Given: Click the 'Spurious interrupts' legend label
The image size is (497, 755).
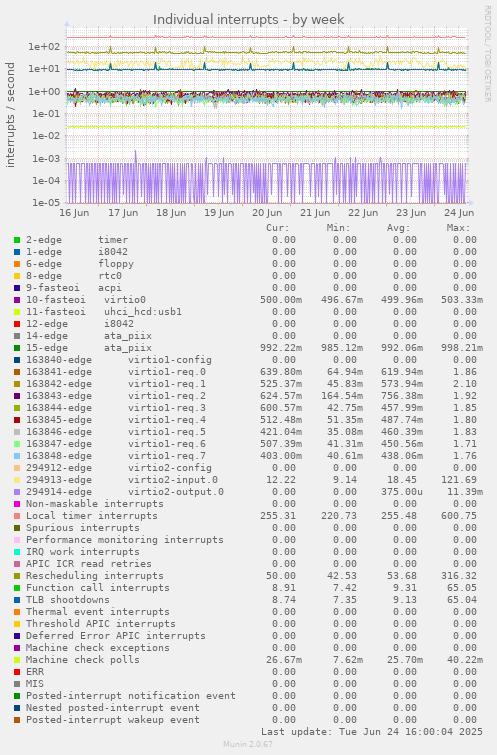Looking at the screenshot, I should (83, 528).
